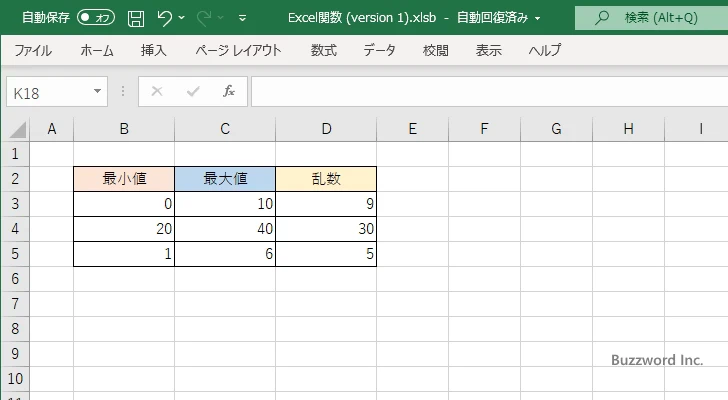
Task: Toggle the 自動保存 AutoSave switch
Action: (x=96, y=18)
